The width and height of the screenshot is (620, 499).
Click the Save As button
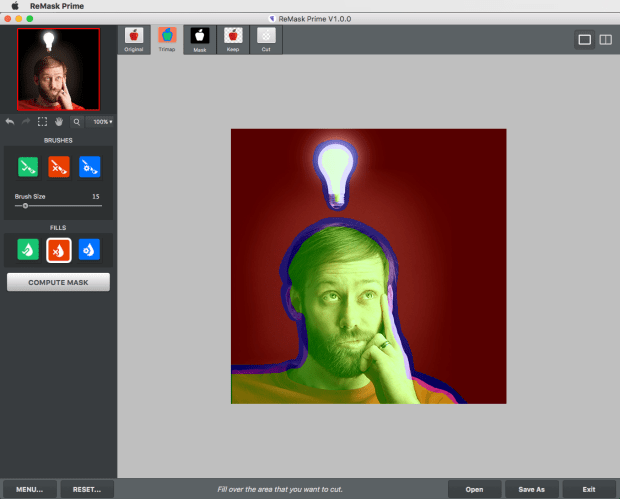[531, 490]
